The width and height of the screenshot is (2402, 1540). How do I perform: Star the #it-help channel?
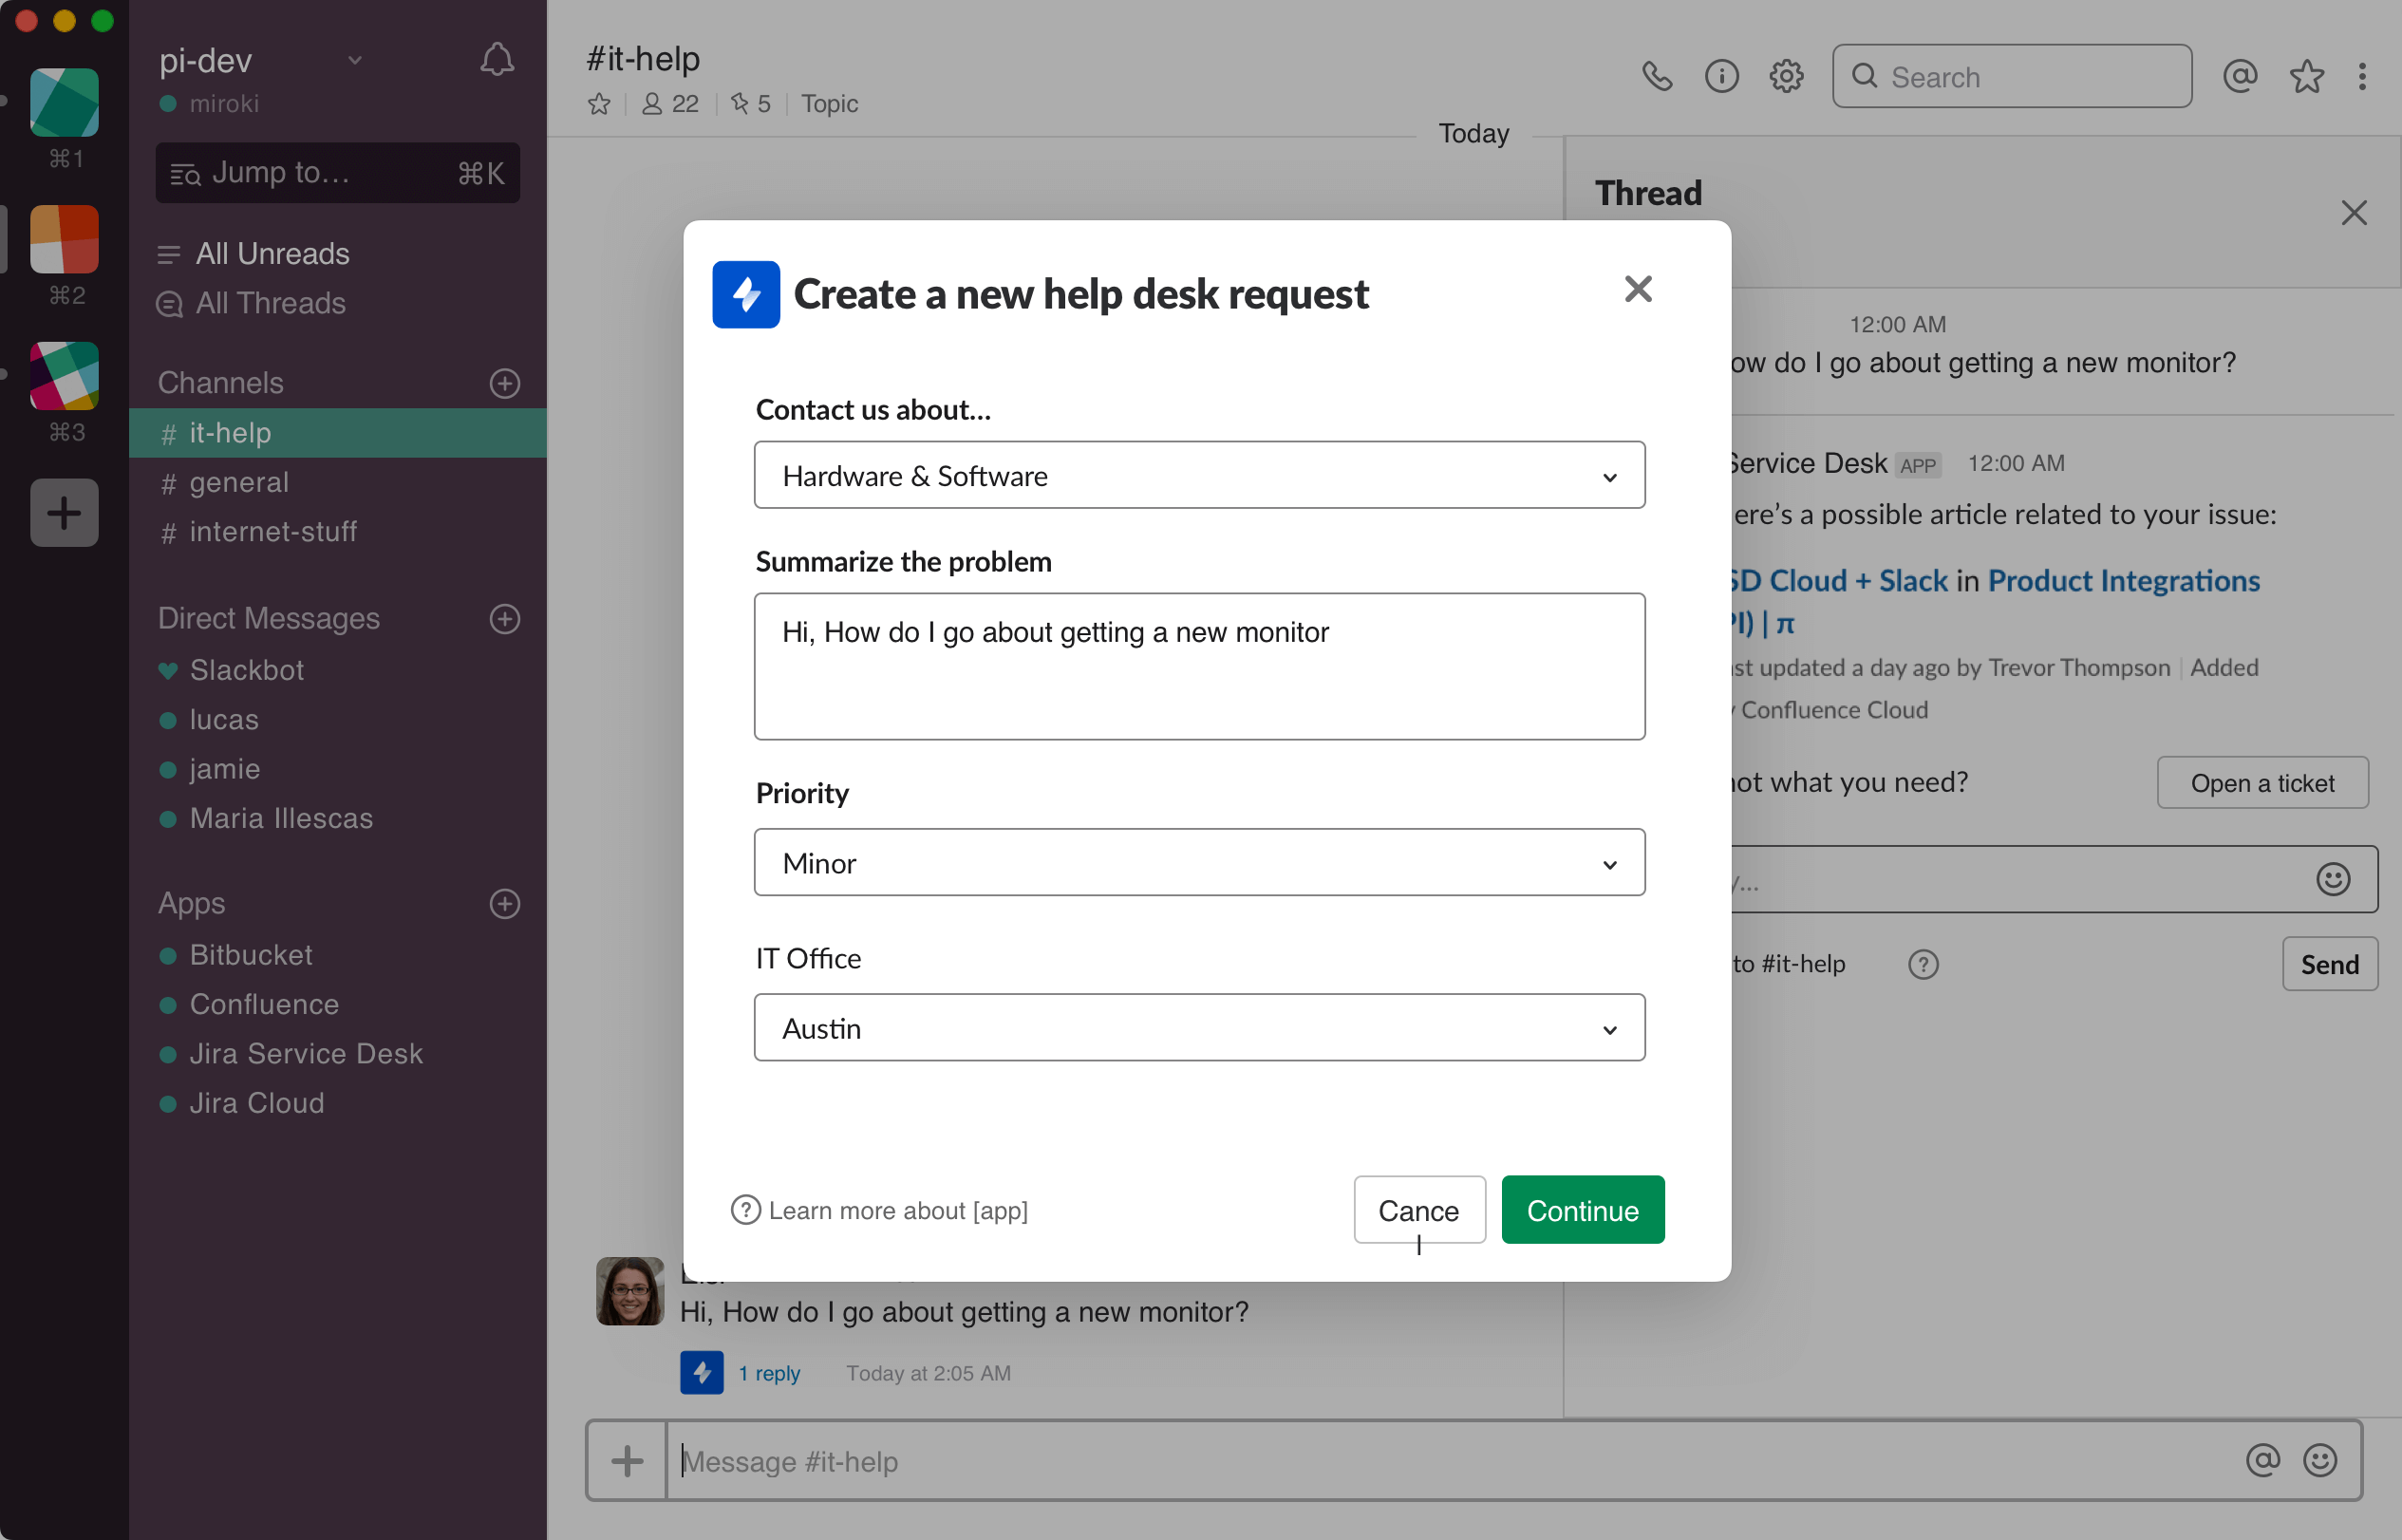click(599, 104)
